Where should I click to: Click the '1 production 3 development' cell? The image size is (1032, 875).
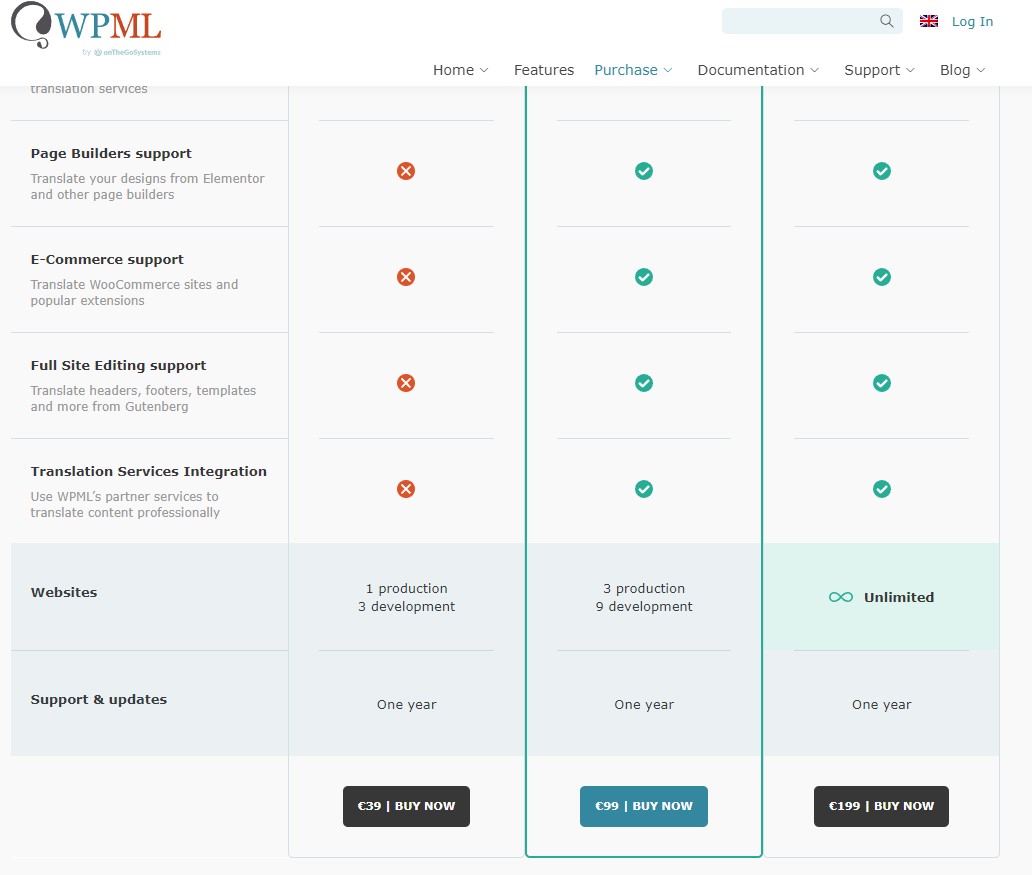pyautogui.click(x=406, y=597)
